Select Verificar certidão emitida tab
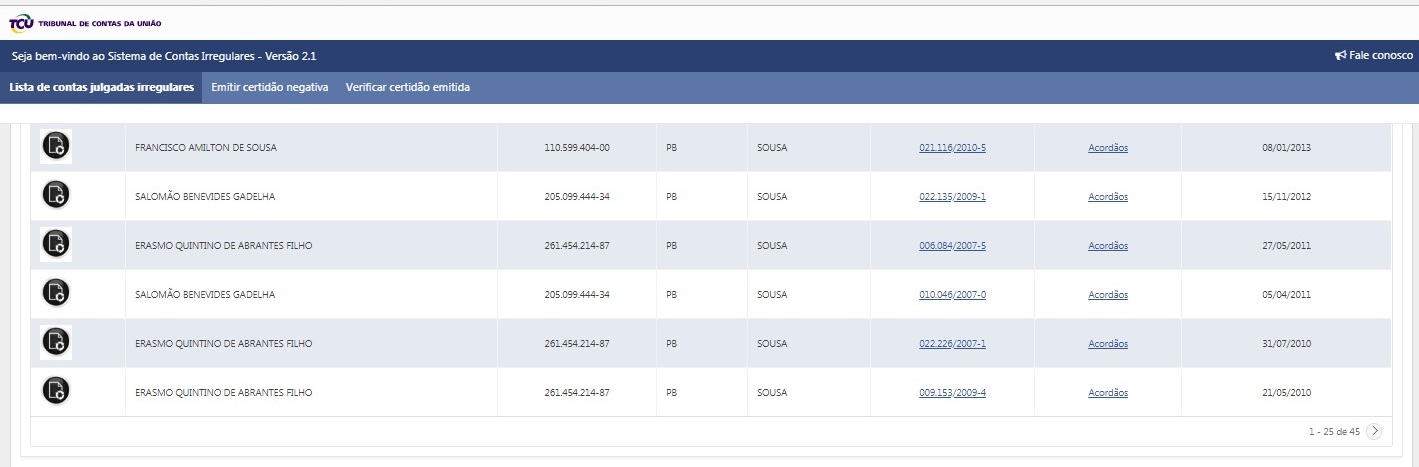The height and width of the screenshot is (467, 1419). [x=408, y=87]
